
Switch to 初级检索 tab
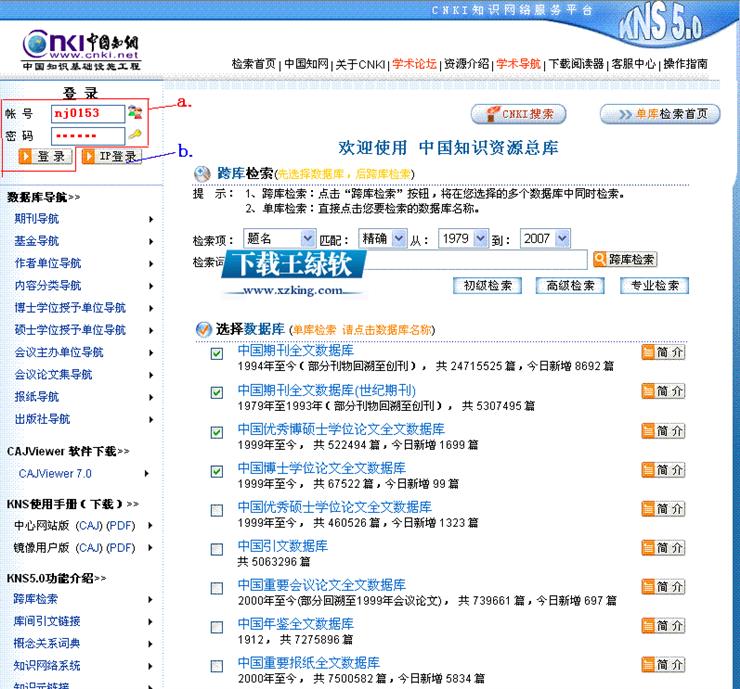488,286
